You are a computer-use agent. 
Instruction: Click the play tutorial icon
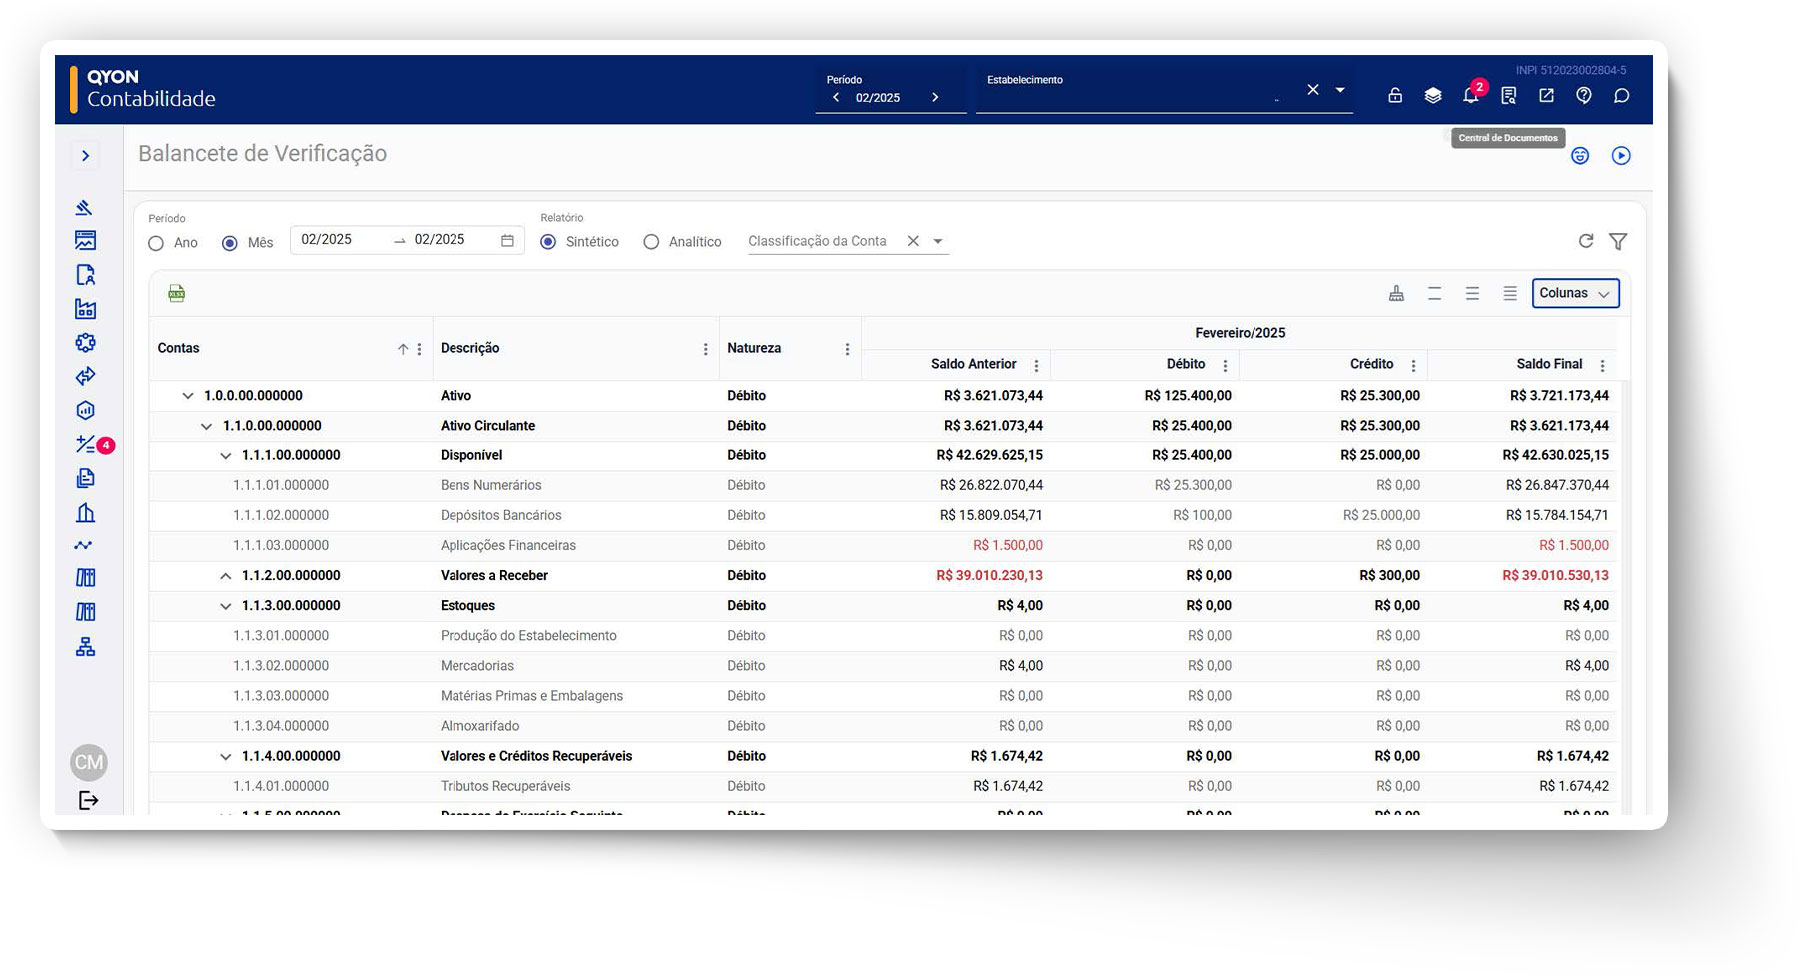tap(1621, 156)
